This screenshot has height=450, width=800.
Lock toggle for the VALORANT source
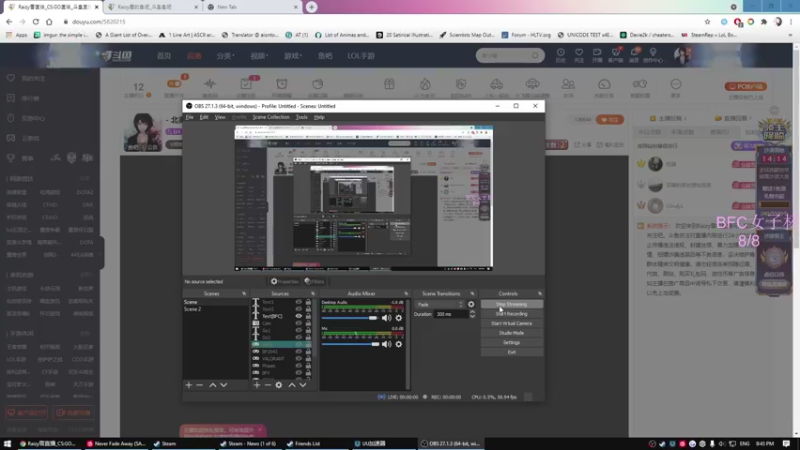click(308, 359)
